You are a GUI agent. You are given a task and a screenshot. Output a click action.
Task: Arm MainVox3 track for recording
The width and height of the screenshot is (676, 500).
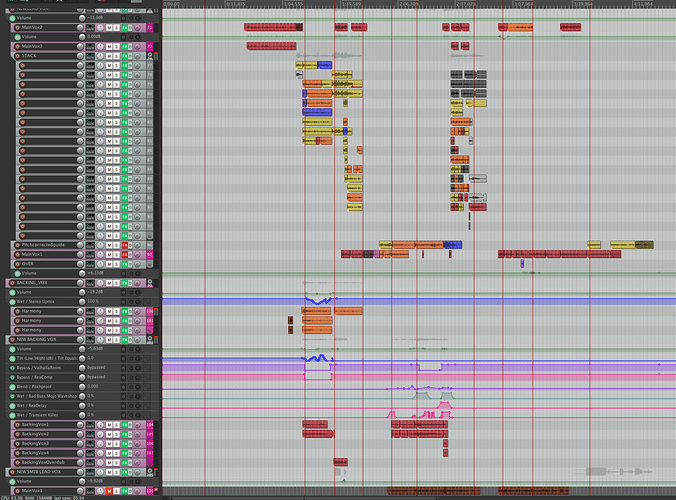17,47
